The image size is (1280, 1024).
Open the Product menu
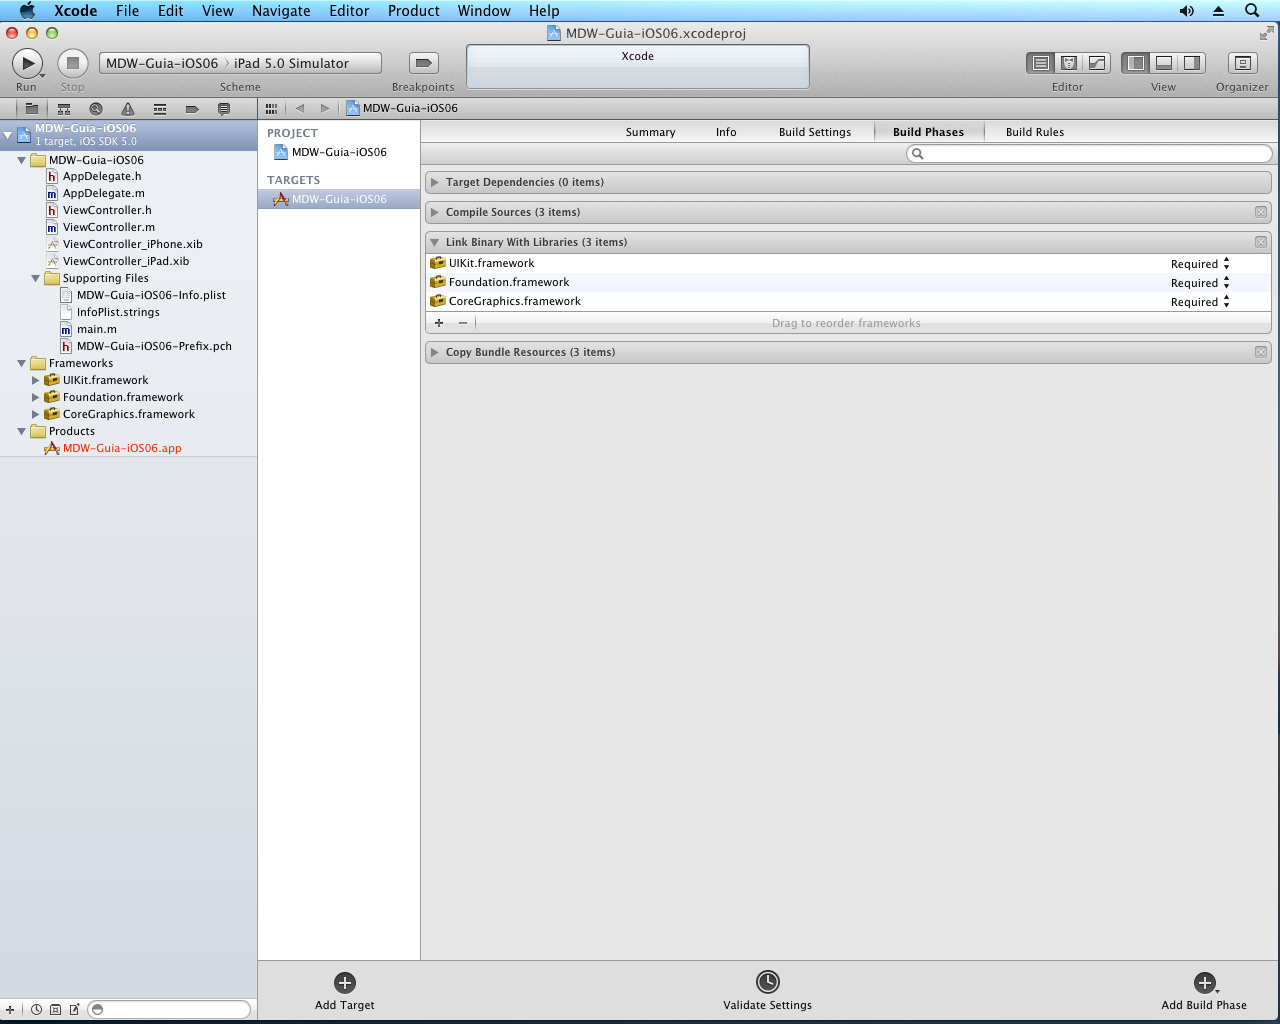tap(414, 11)
